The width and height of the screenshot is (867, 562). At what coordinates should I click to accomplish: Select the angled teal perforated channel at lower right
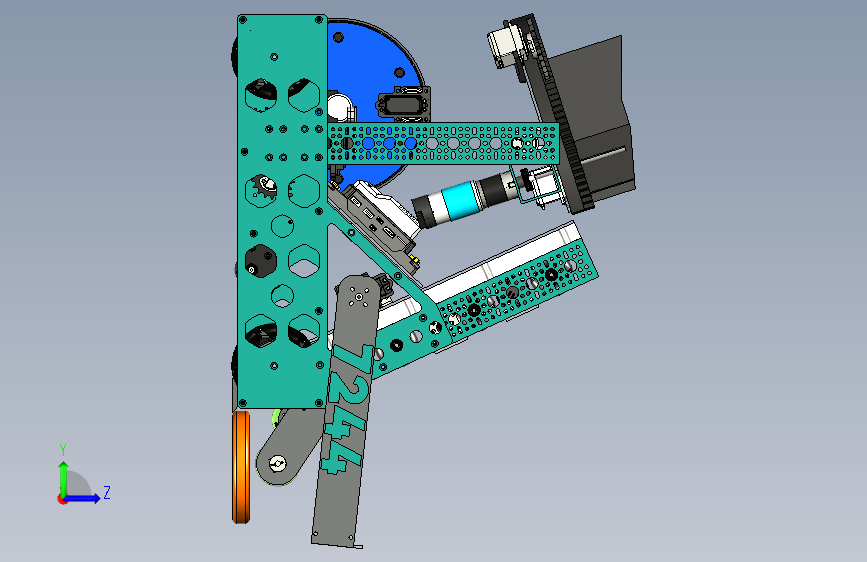click(x=517, y=290)
